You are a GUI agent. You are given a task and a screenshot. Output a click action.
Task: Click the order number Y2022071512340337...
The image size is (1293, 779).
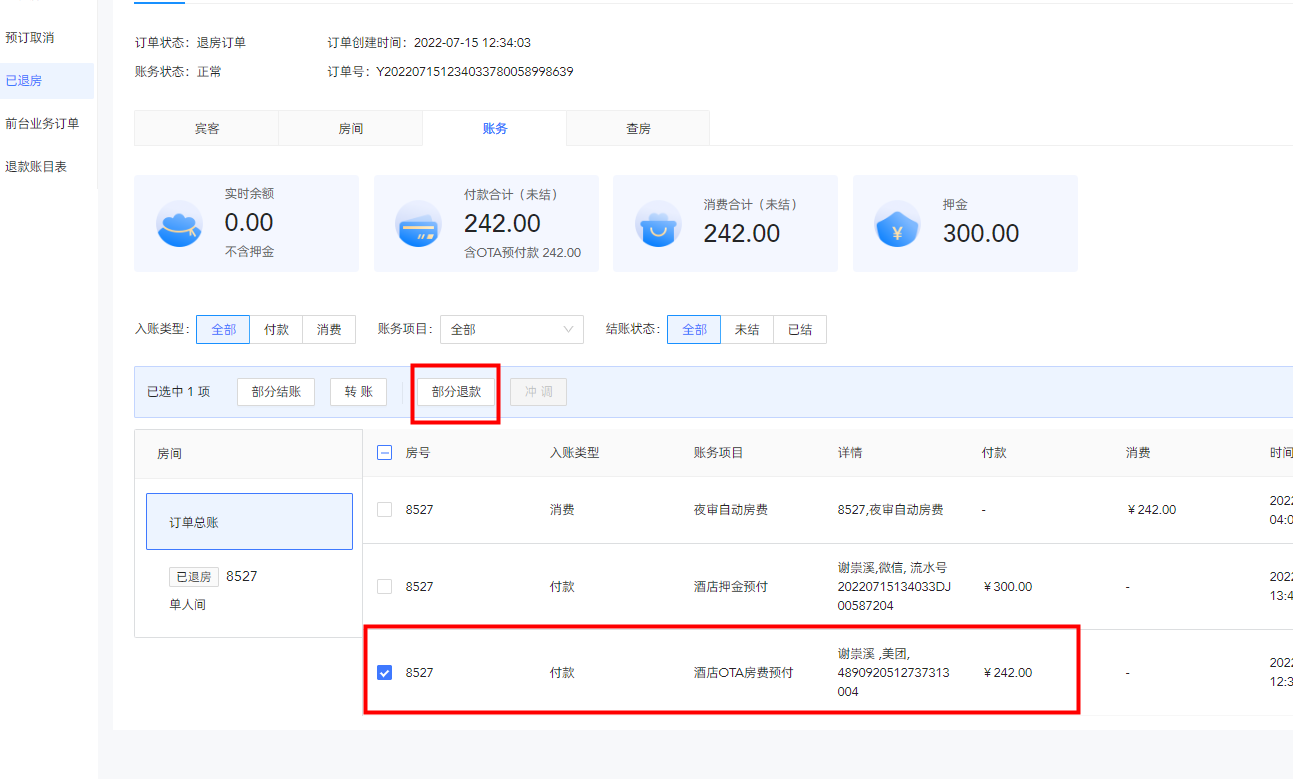click(474, 72)
